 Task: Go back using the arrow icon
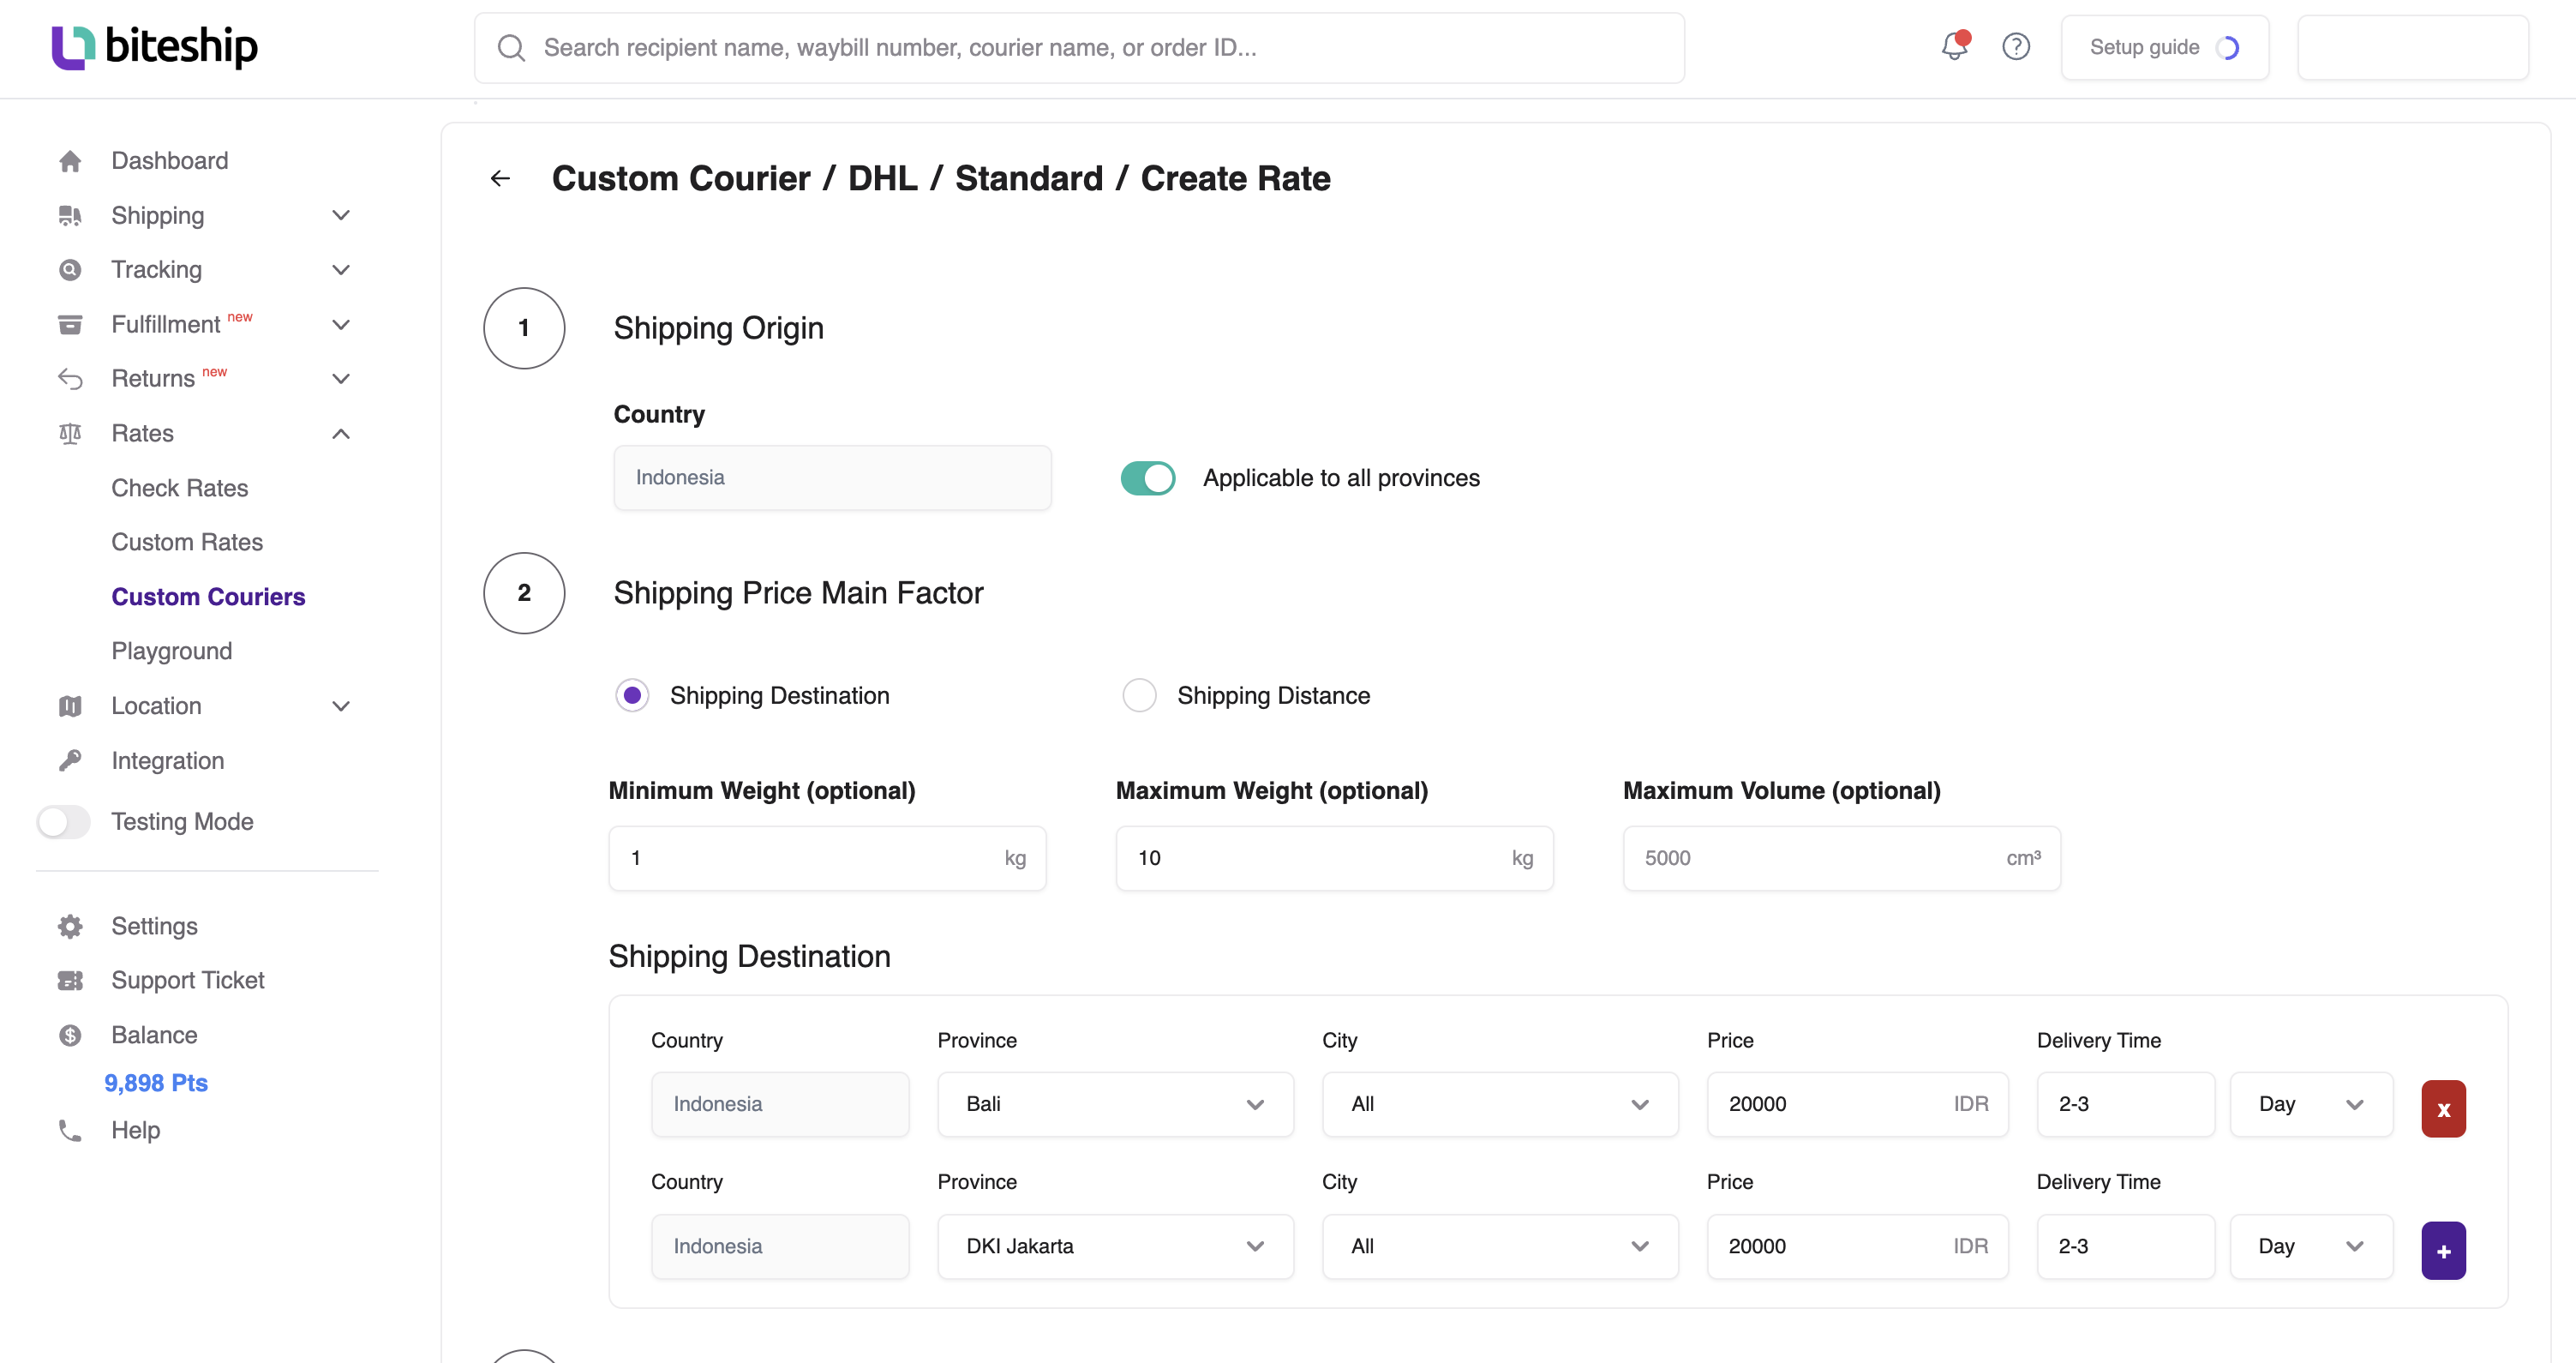click(501, 178)
